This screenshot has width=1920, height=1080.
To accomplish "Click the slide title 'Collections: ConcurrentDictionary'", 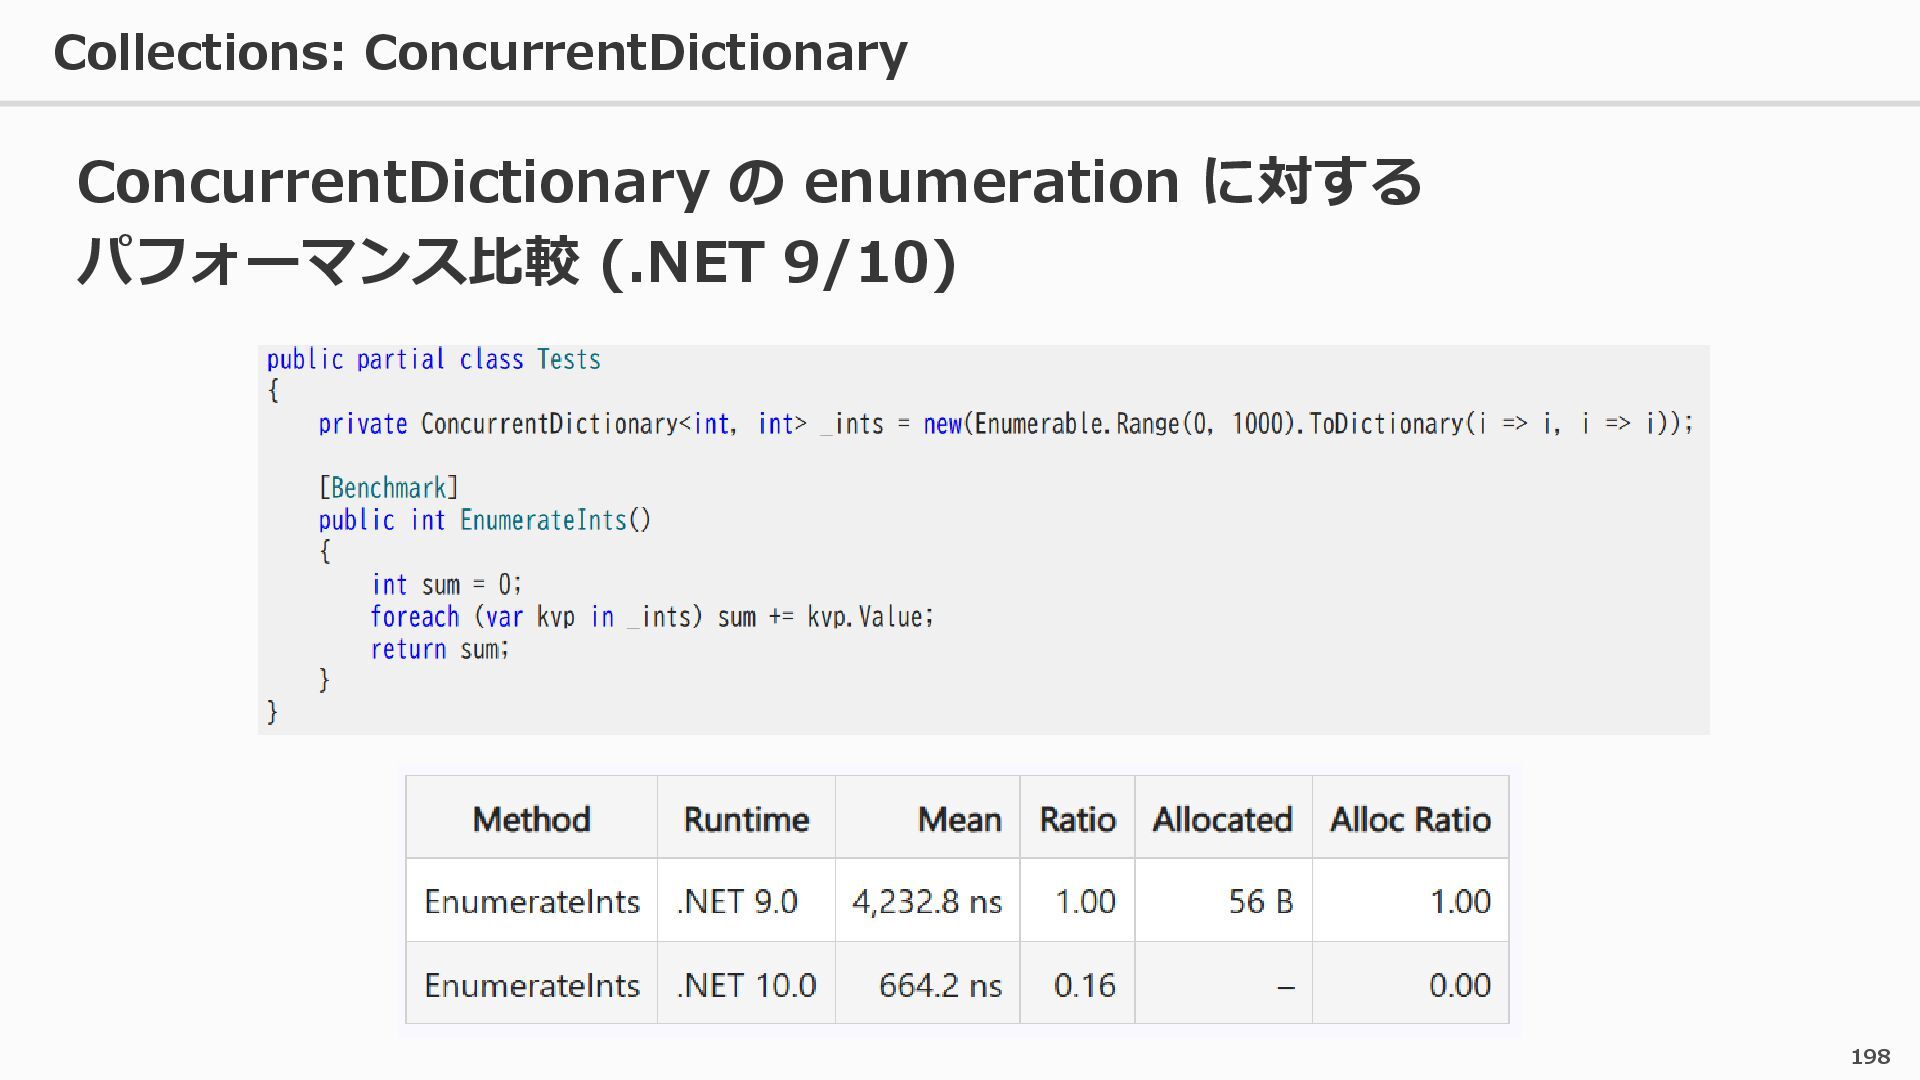I will 480,52.
